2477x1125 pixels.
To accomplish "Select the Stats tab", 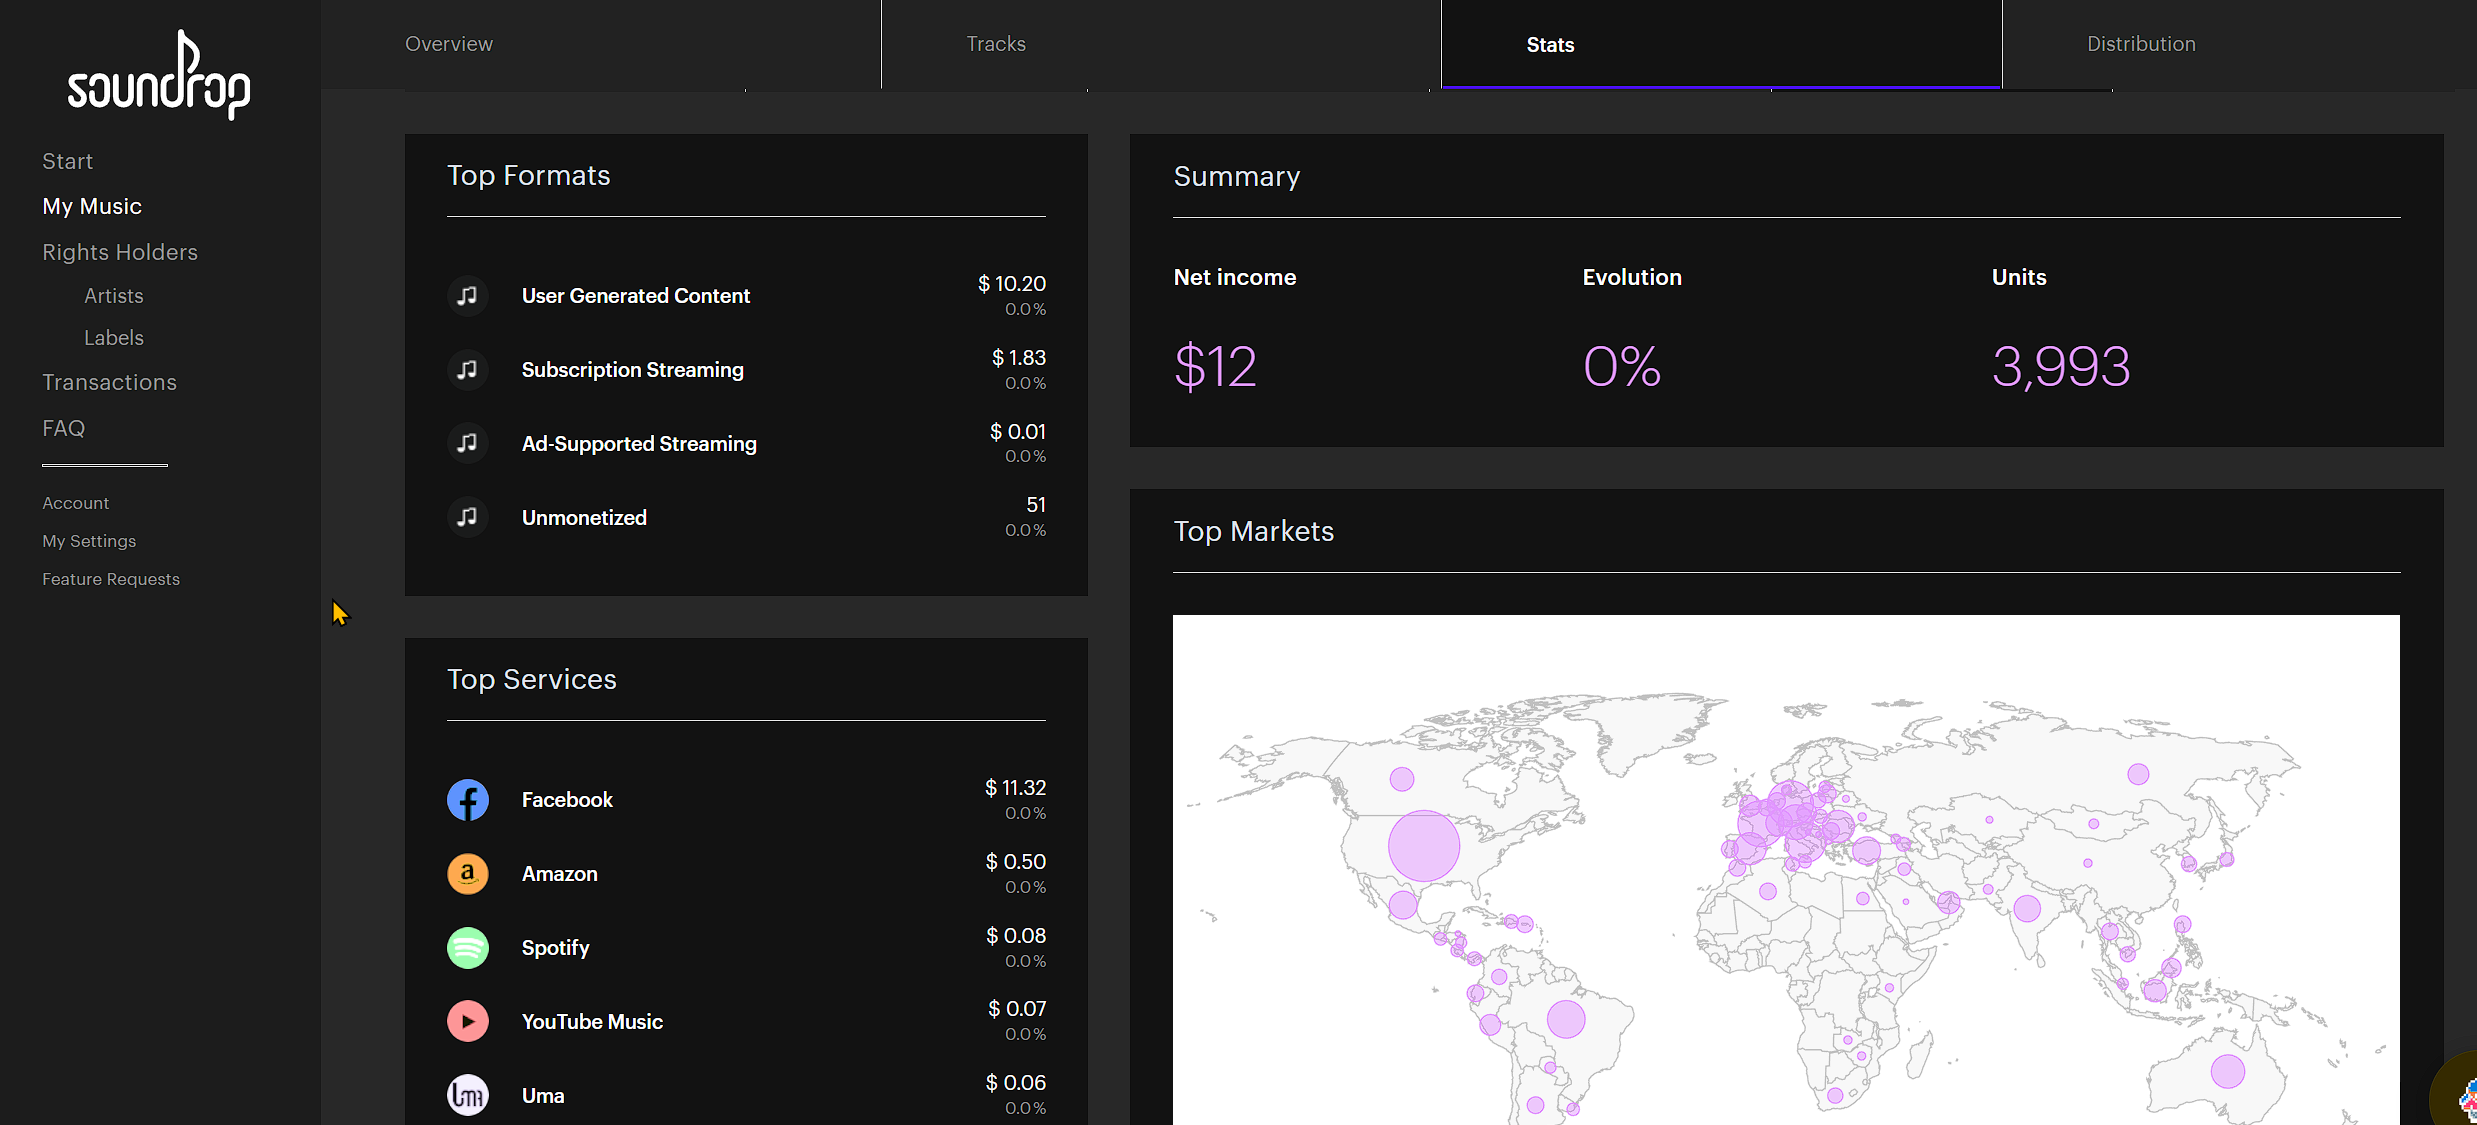I will (x=1550, y=45).
